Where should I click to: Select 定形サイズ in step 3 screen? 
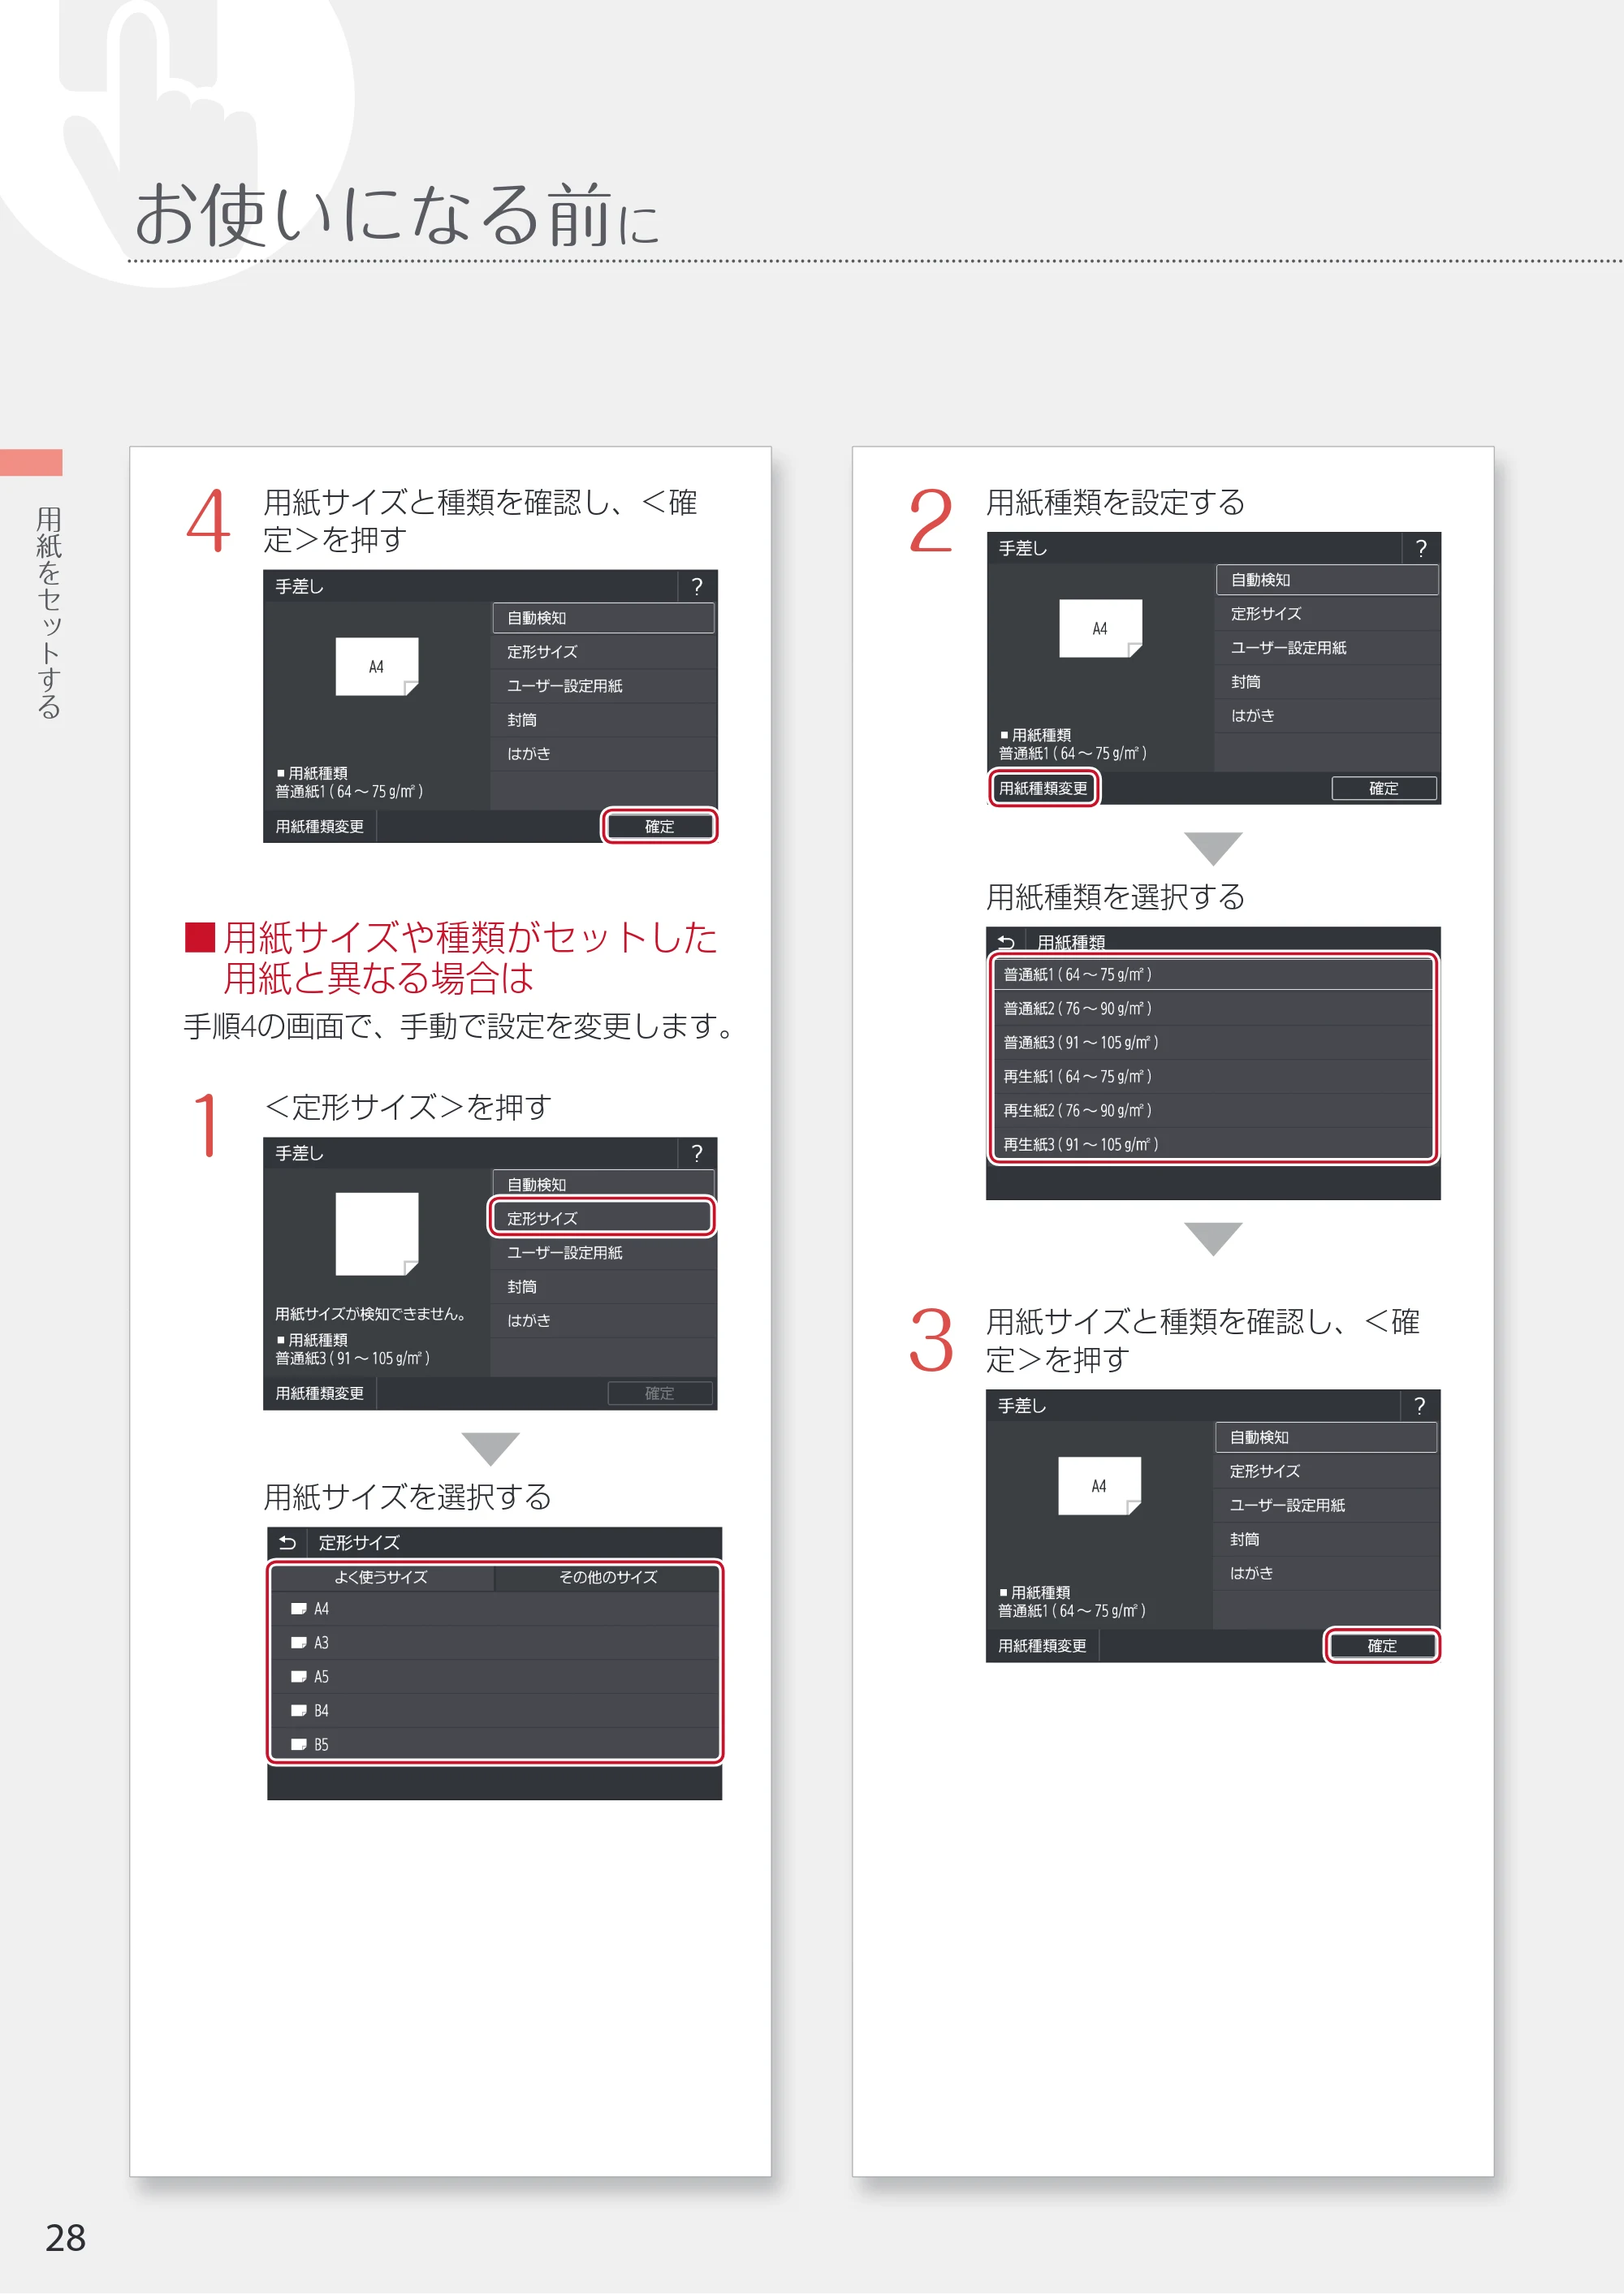point(1326,1472)
